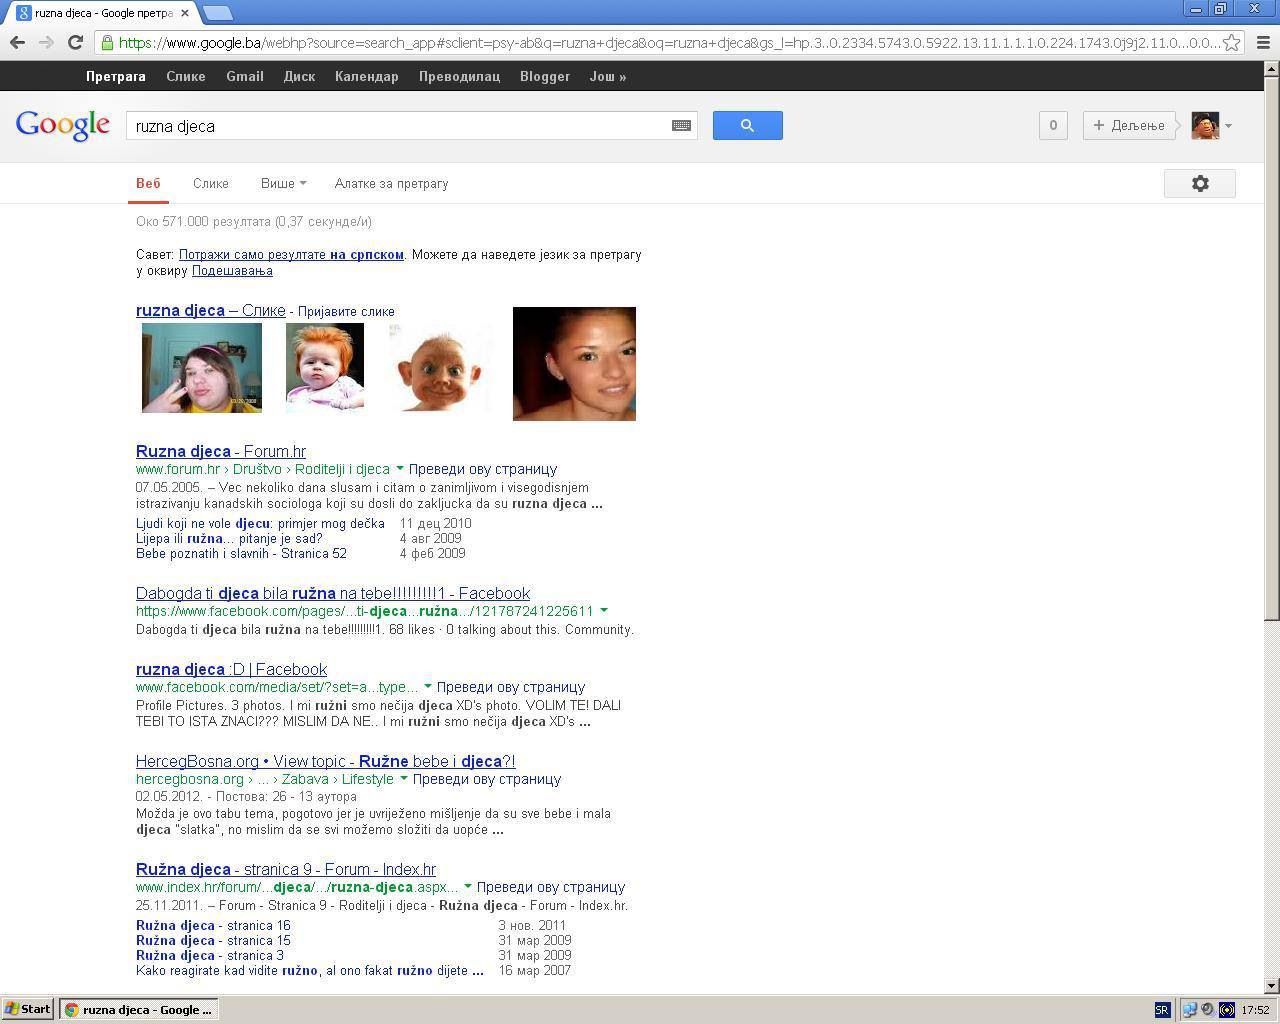Click the browser back arrow
Screen dimensions: 1280x1024
click(17, 42)
